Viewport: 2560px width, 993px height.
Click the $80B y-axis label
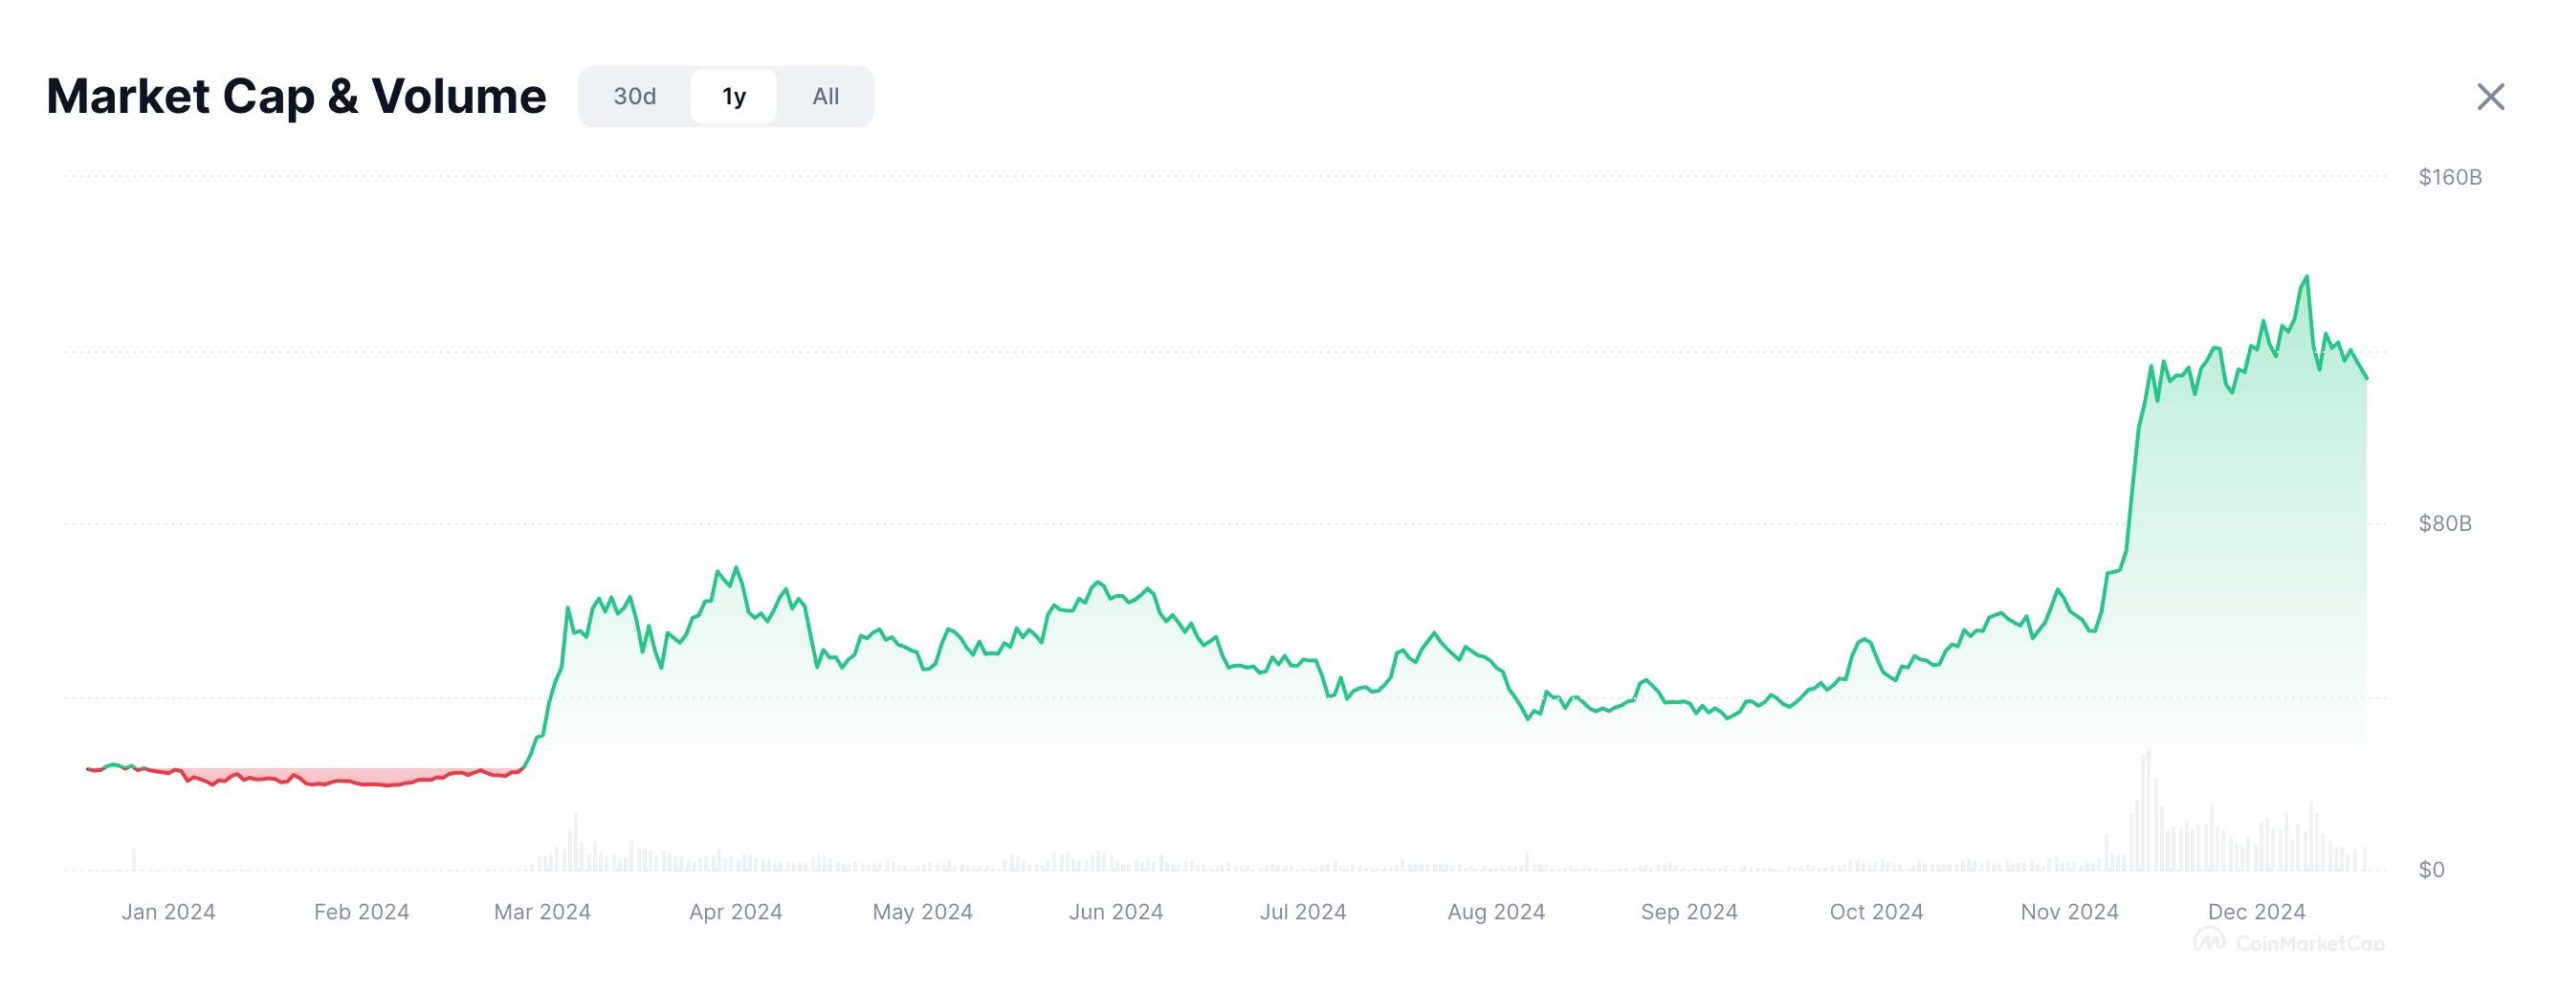(2444, 523)
